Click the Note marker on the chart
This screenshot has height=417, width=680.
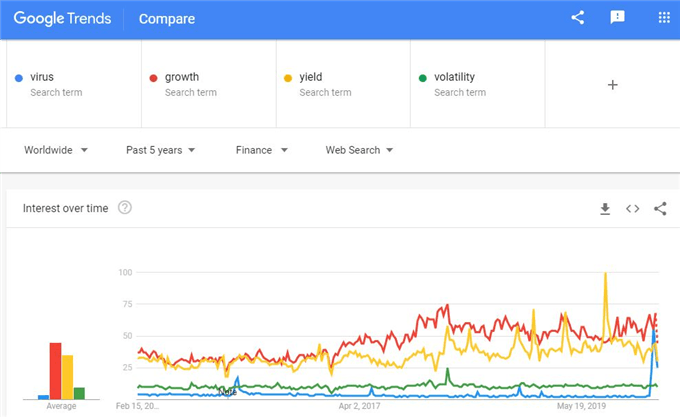tap(228, 392)
